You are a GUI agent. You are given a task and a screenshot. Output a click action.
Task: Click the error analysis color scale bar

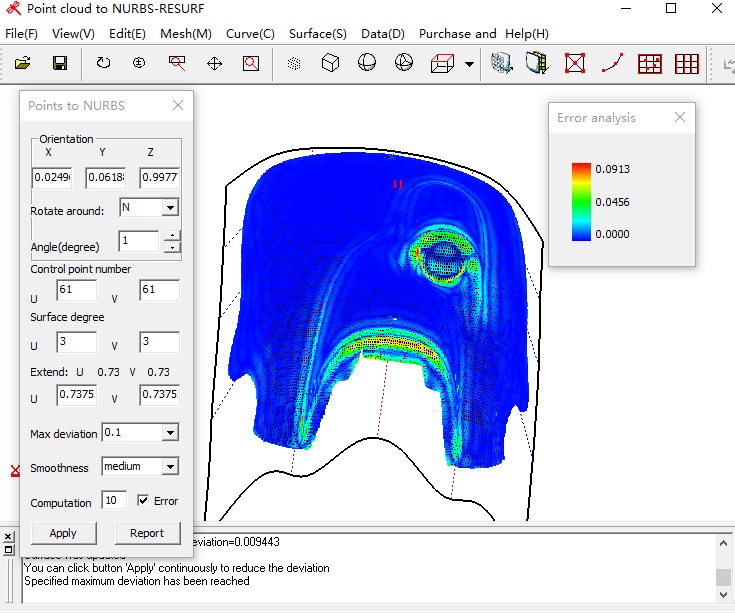[x=581, y=201]
